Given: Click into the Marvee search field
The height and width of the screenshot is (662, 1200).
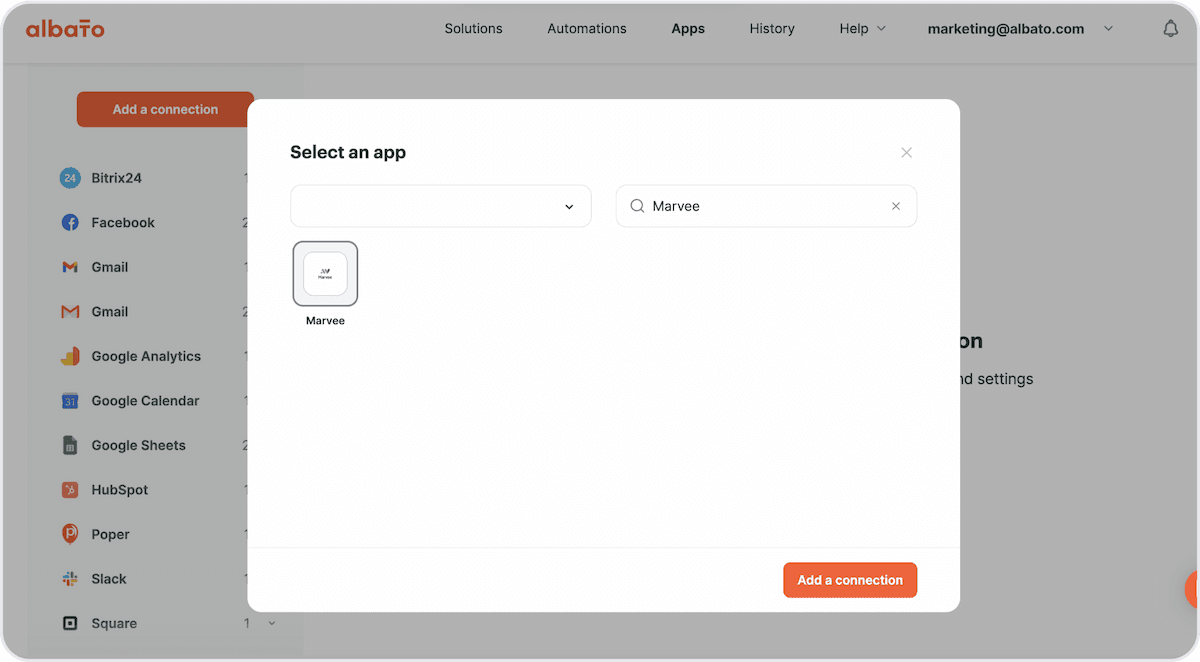Looking at the screenshot, I should (x=766, y=206).
